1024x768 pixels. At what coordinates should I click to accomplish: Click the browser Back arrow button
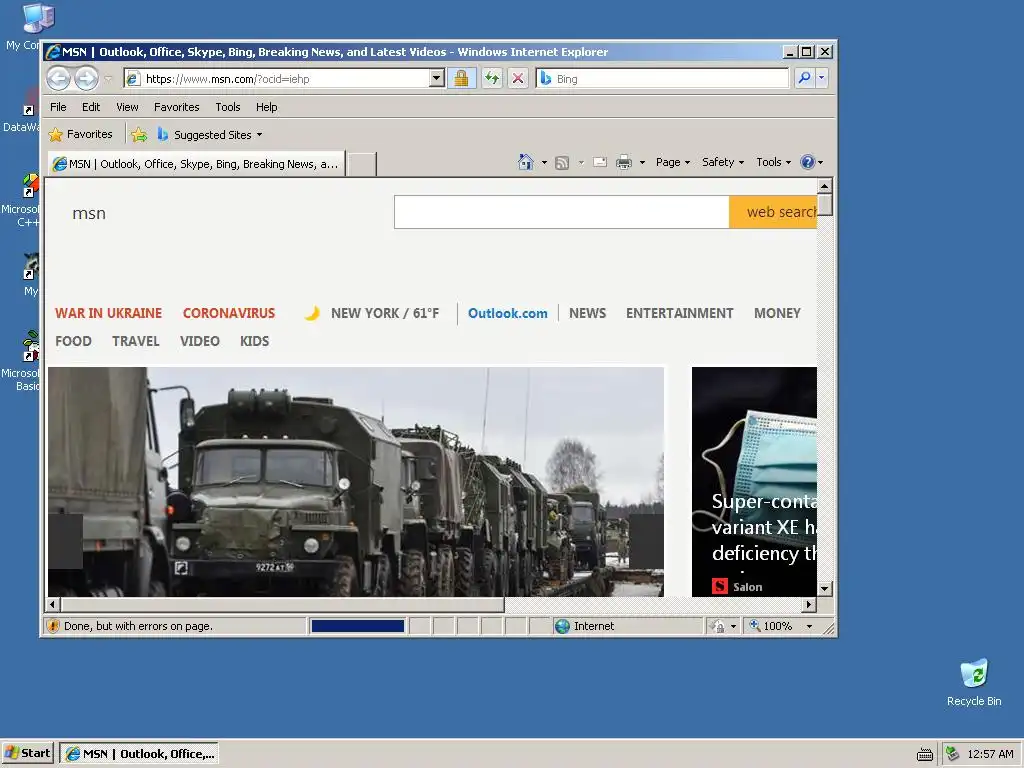[58, 79]
